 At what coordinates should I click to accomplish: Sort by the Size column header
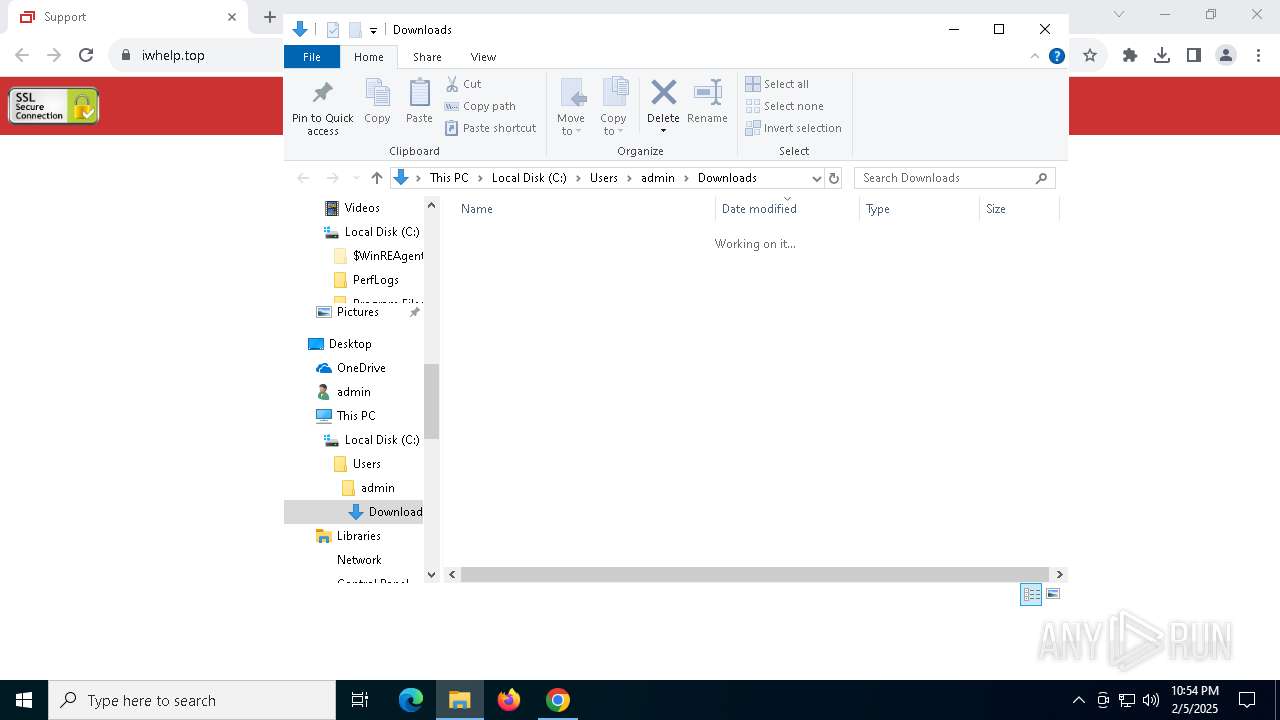click(x=1019, y=209)
